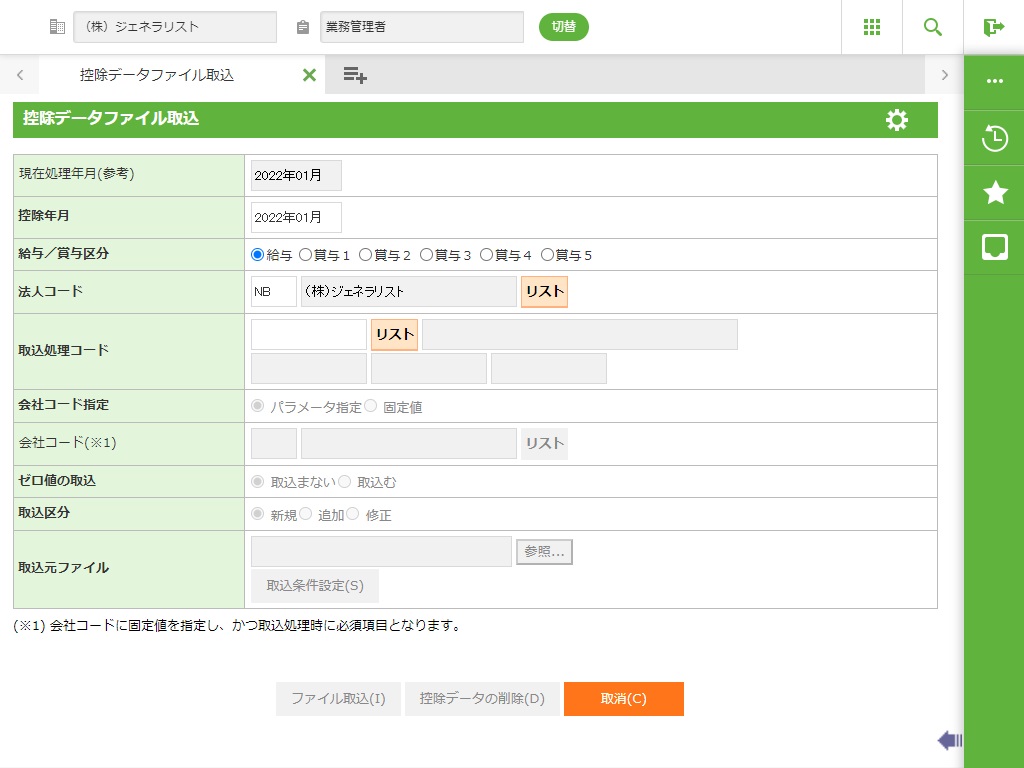Switch to 控除データファイル取込 tab
This screenshot has height=768, width=1024.
point(157,75)
